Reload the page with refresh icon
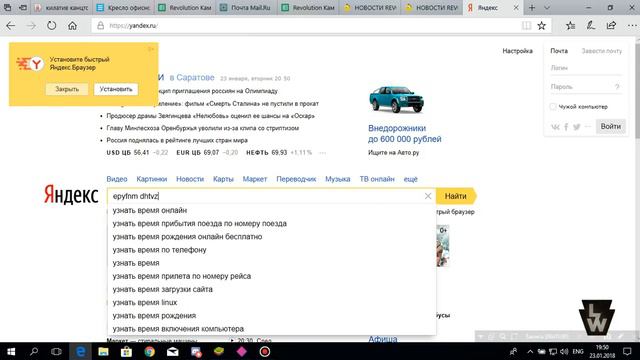Image resolution: width=640 pixels, height=360 pixels. [x=51, y=26]
